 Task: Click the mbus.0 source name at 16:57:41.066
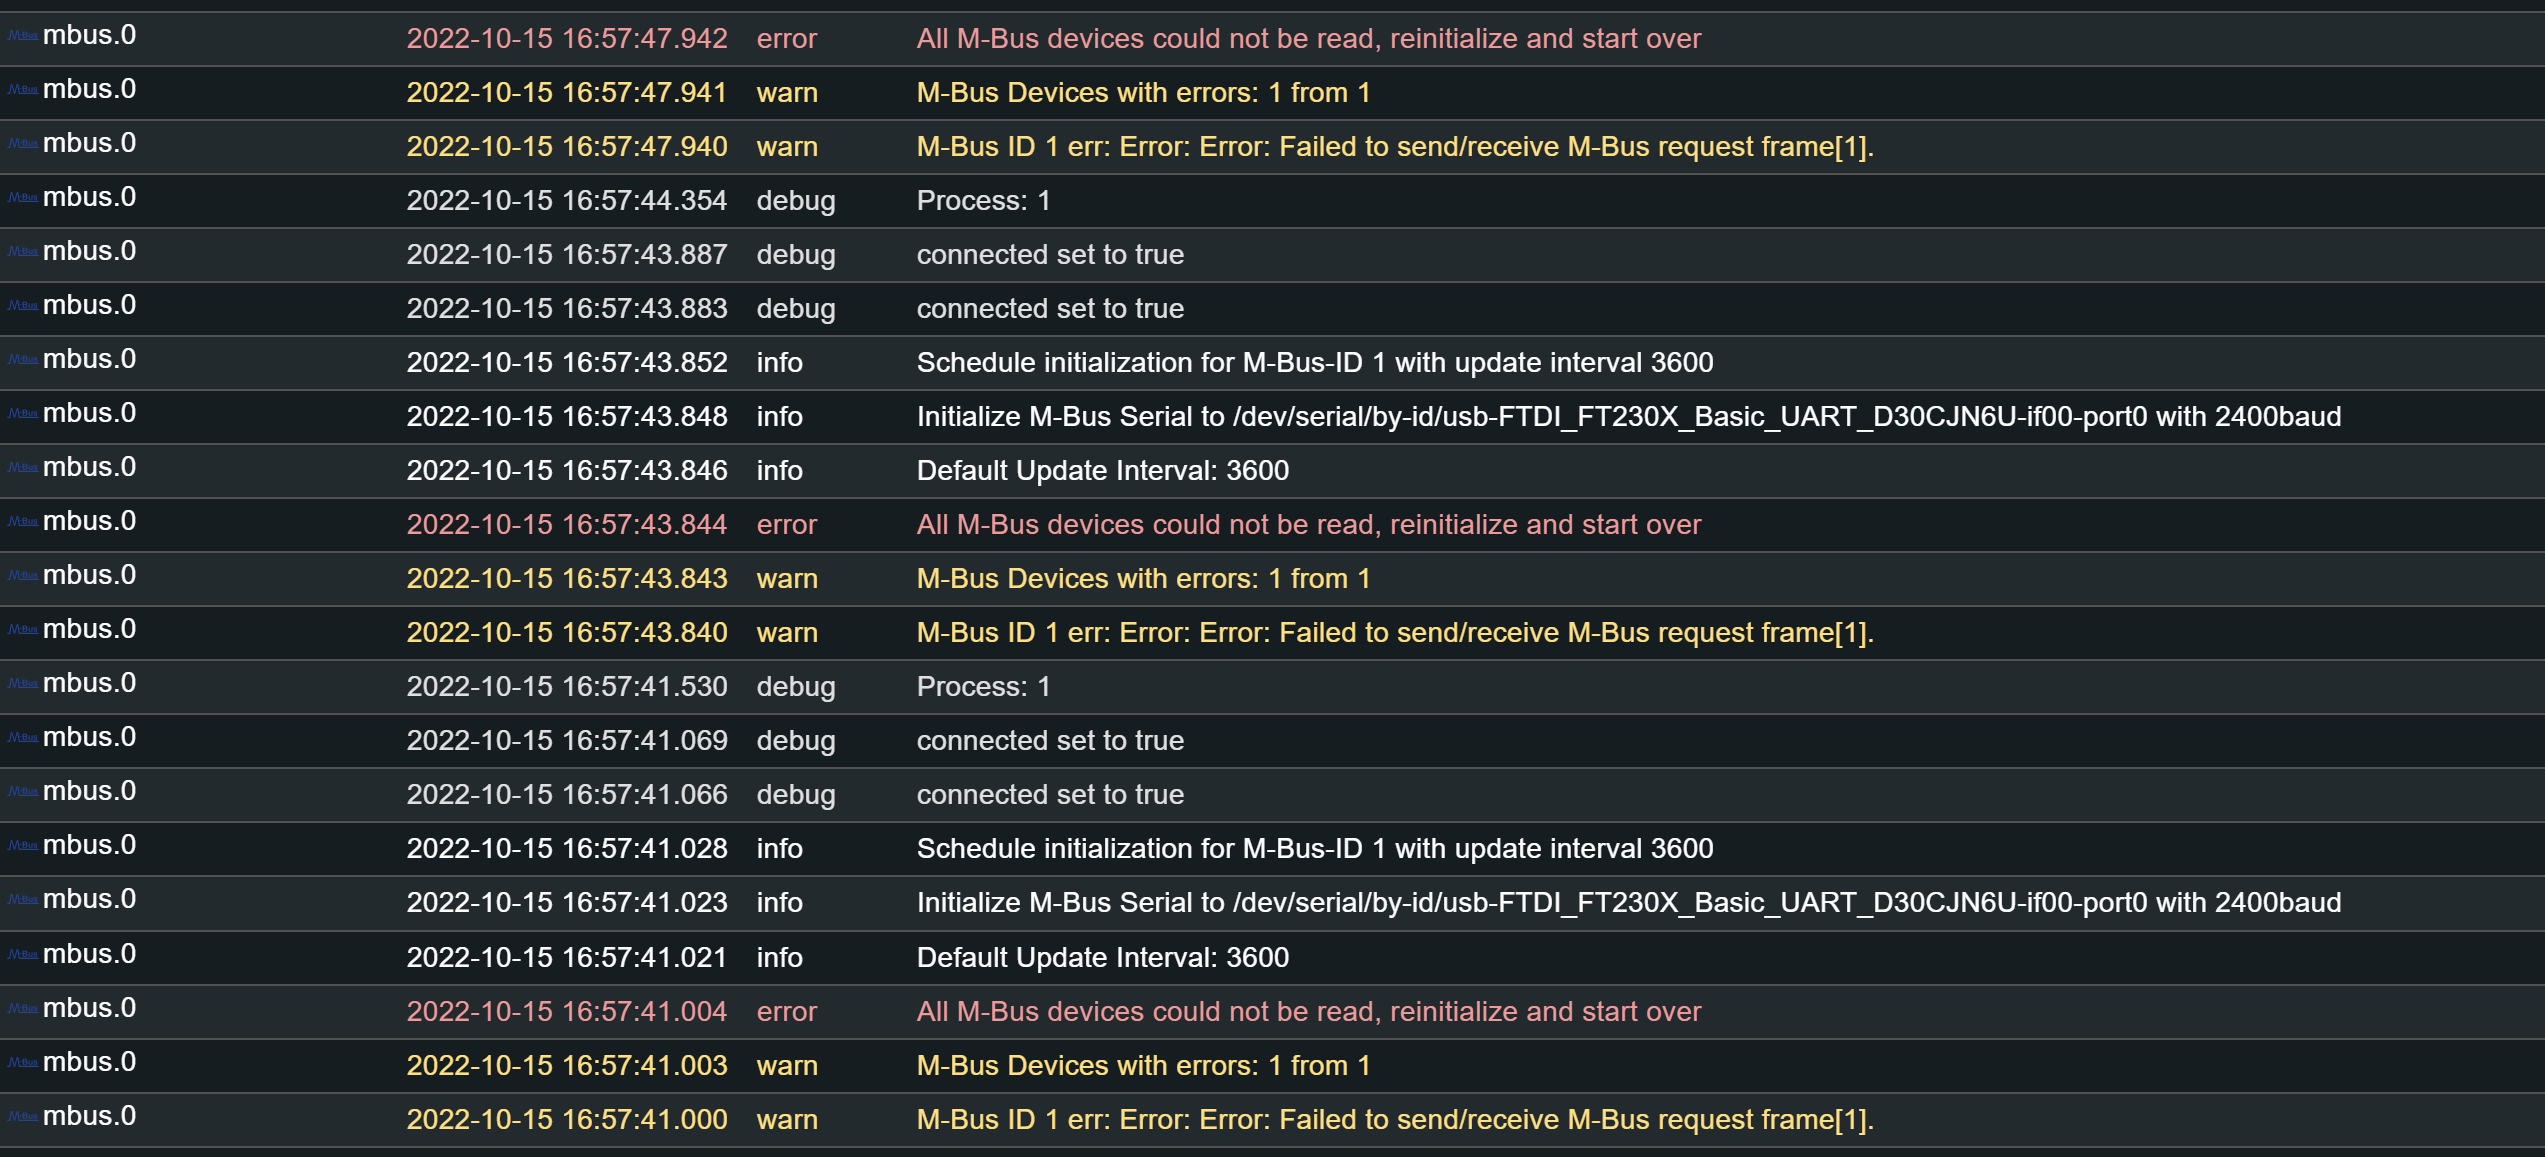pos(89,792)
